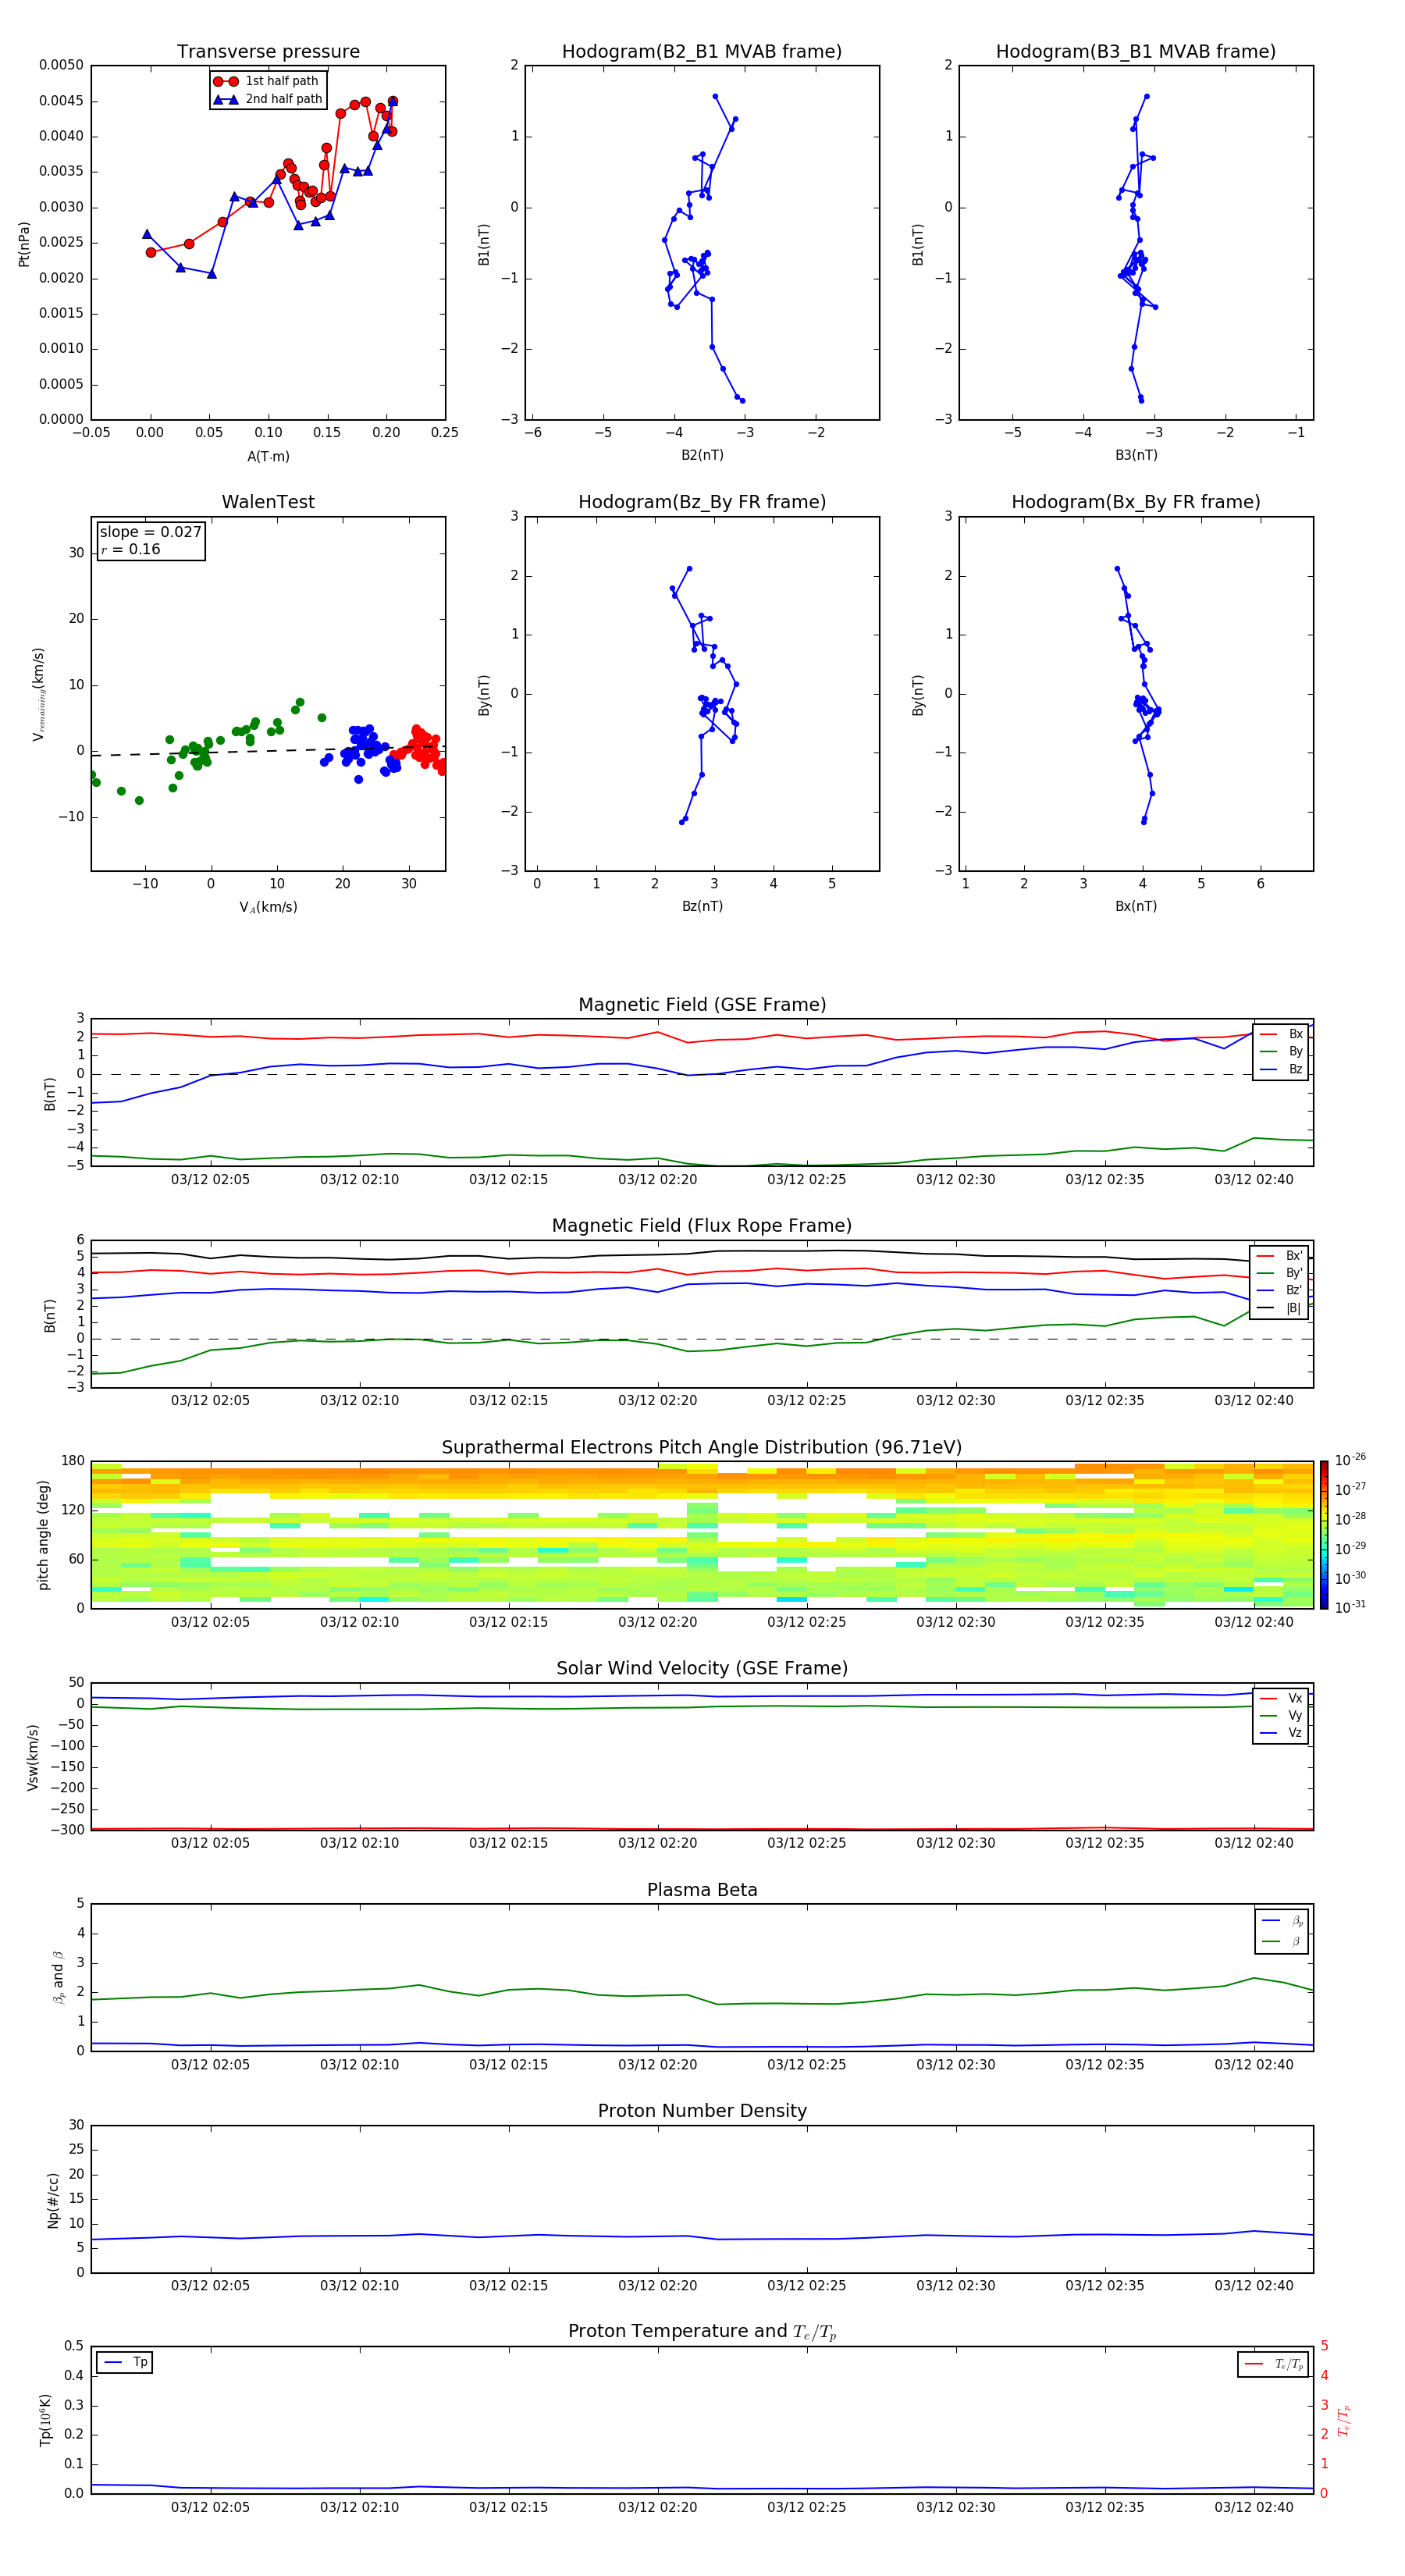Image resolution: width=1405 pixels, height=2576 pixels.
Task: Click the 'slope = 0.027' annotation
Action: pos(151,532)
